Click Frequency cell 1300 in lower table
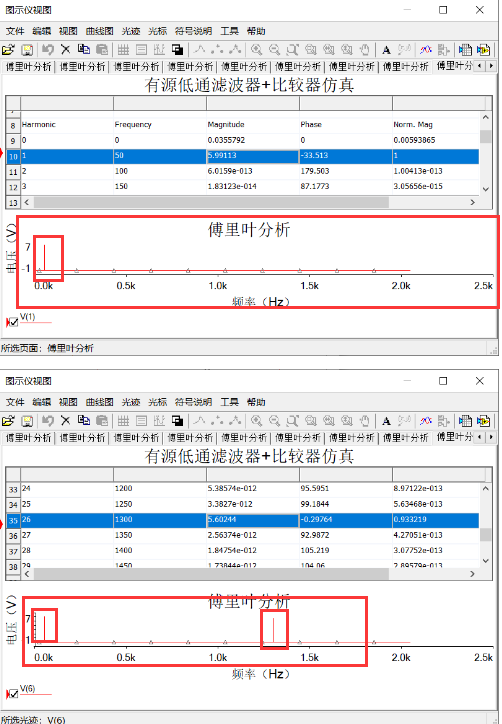 coord(160,519)
